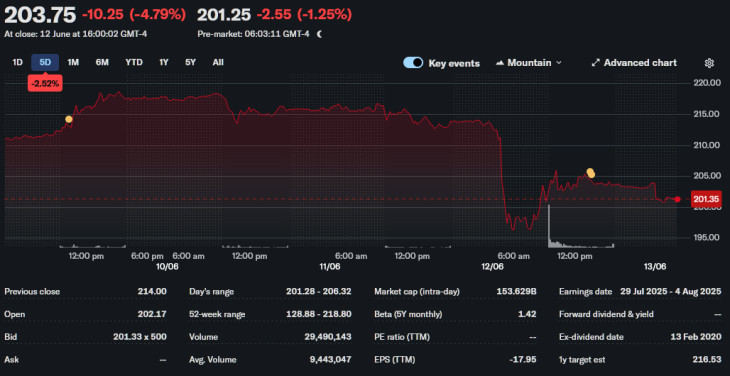Click the Bid value 201.33 x 500
730x376 pixels.
pos(140,337)
